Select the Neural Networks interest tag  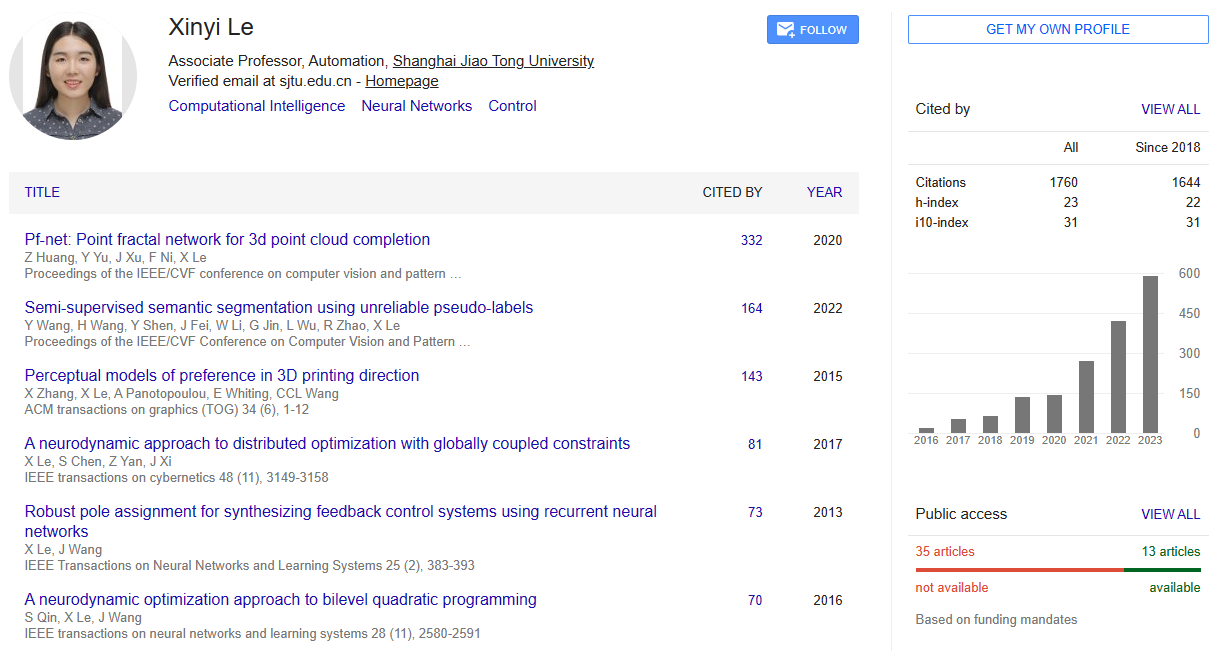click(416, 106)
